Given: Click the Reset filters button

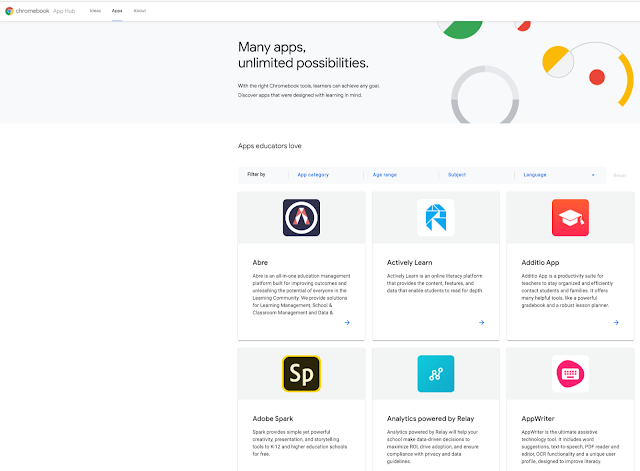Looking at the screenshot, I should point(620,175).
